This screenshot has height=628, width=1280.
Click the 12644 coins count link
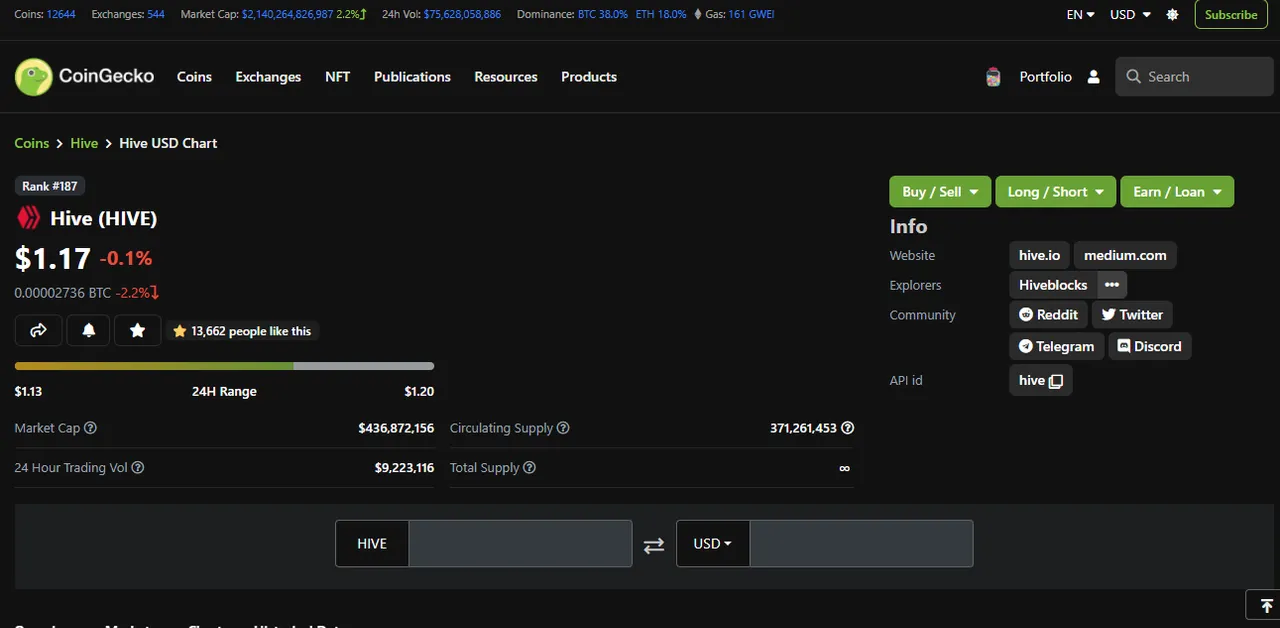[60, 15]
